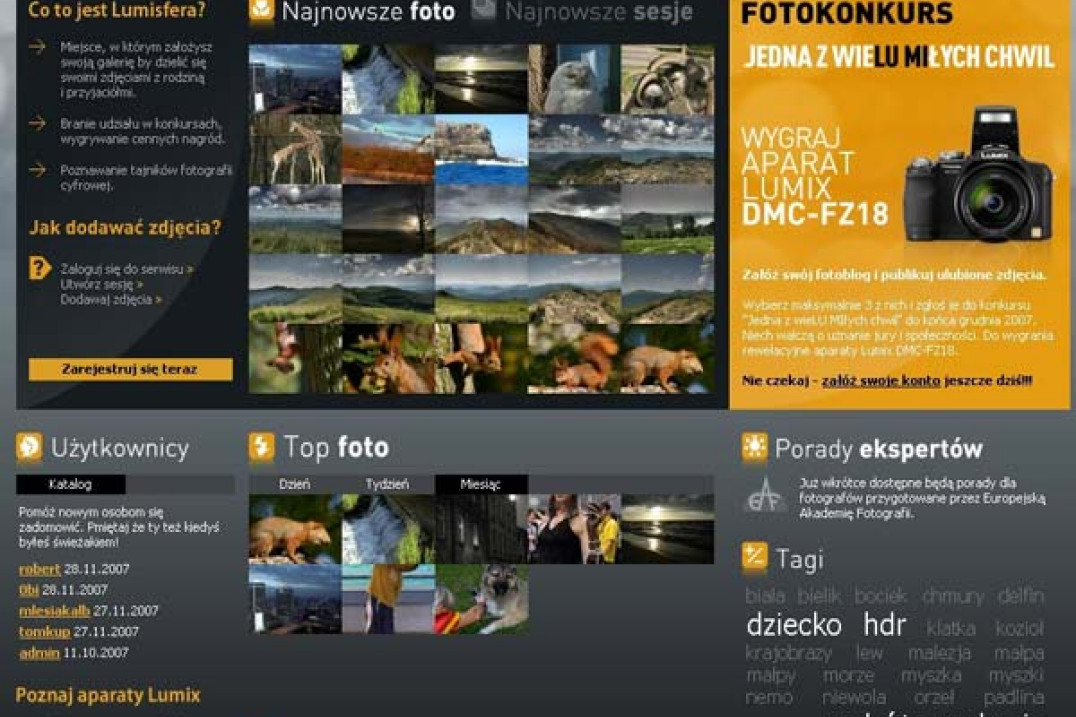Click the 'delfin' tag

[x=1021, y=596]
